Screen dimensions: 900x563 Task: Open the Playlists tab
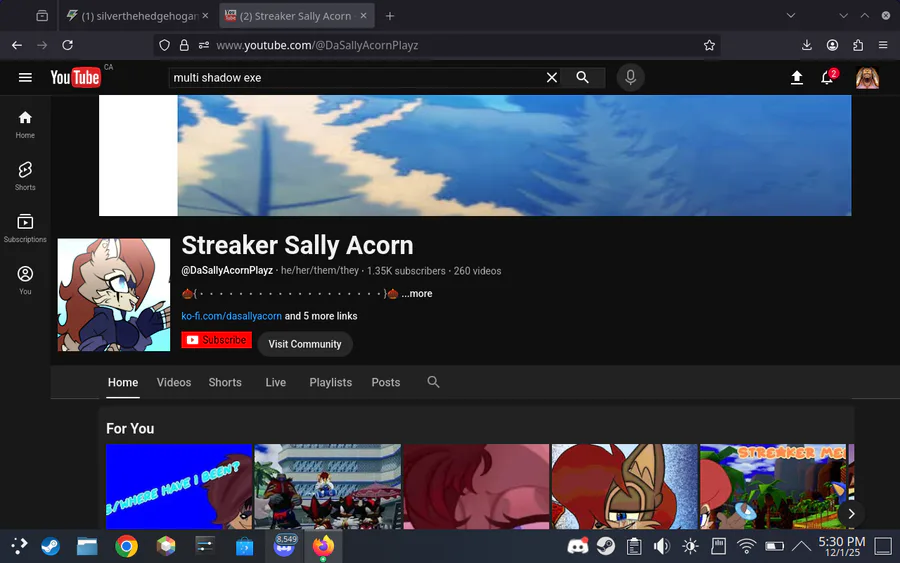point(331,382)
